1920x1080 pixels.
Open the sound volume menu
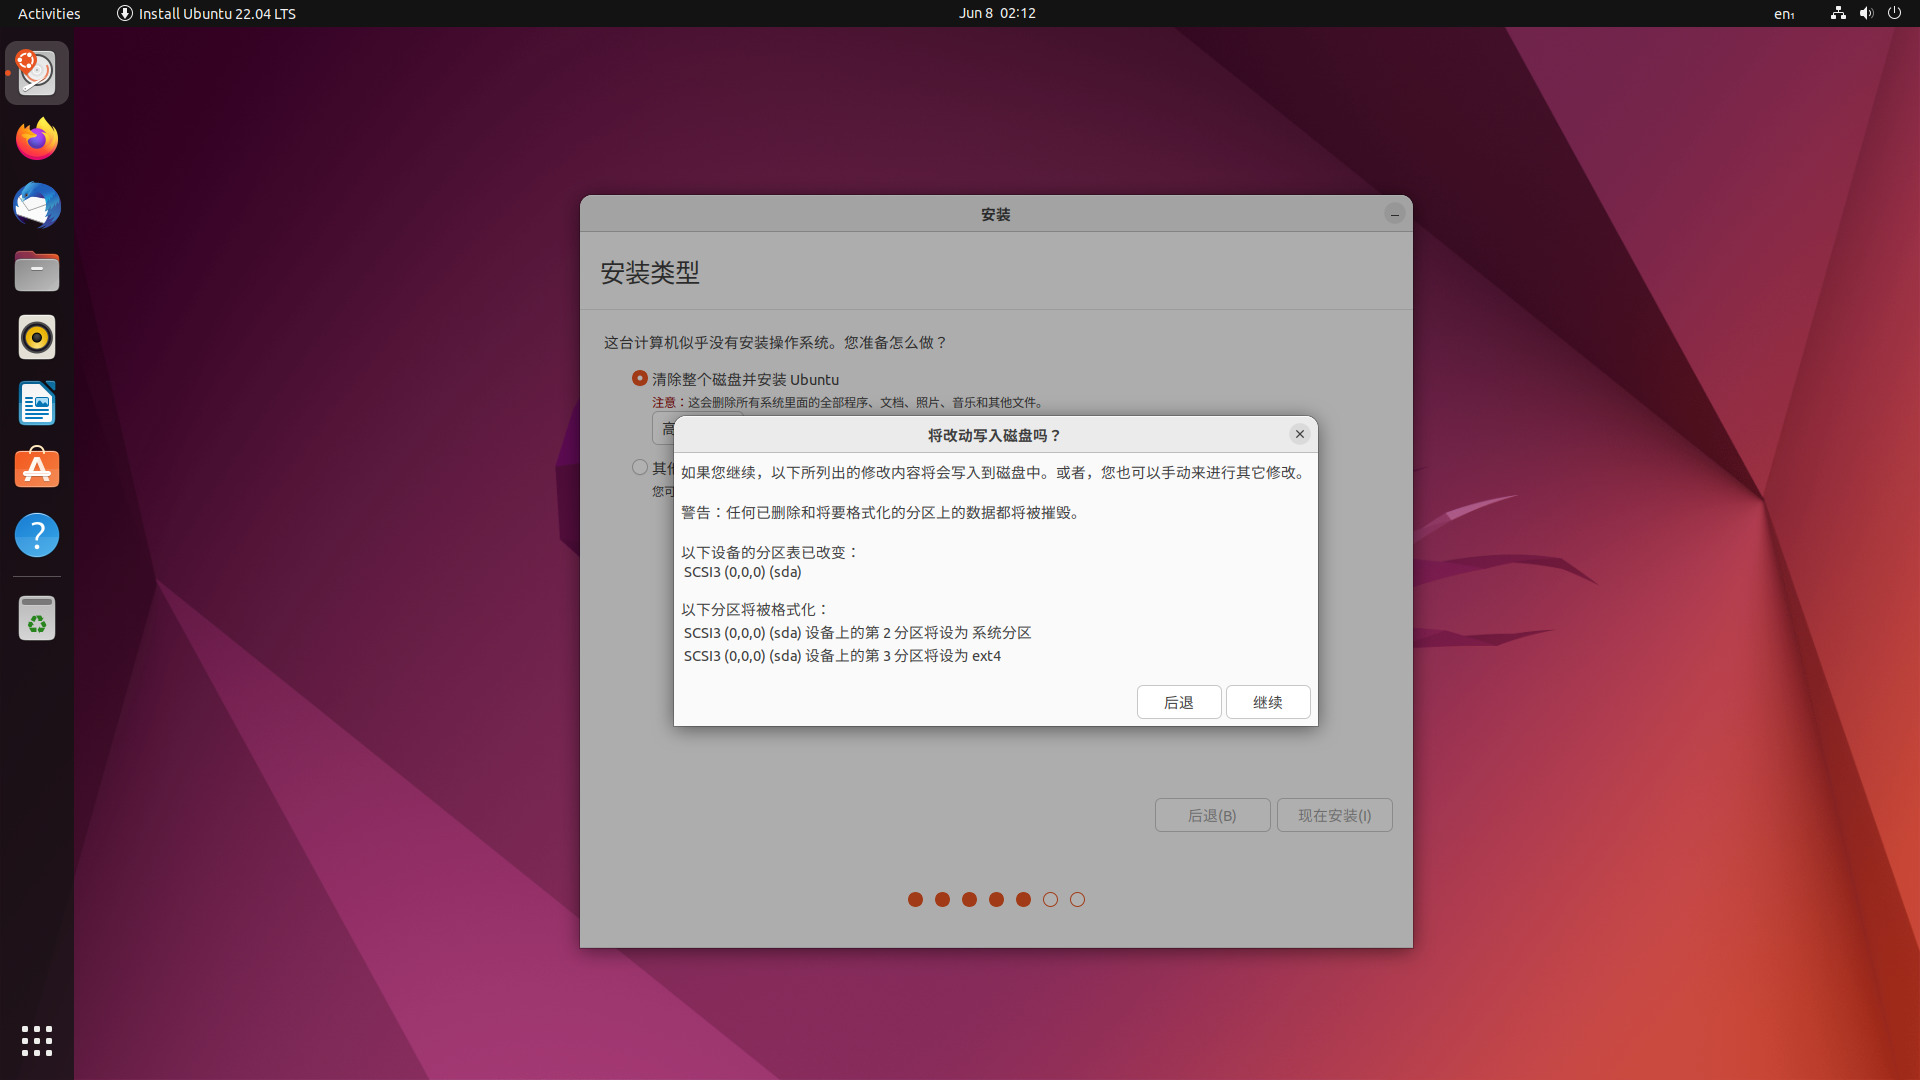(1866, 13)
